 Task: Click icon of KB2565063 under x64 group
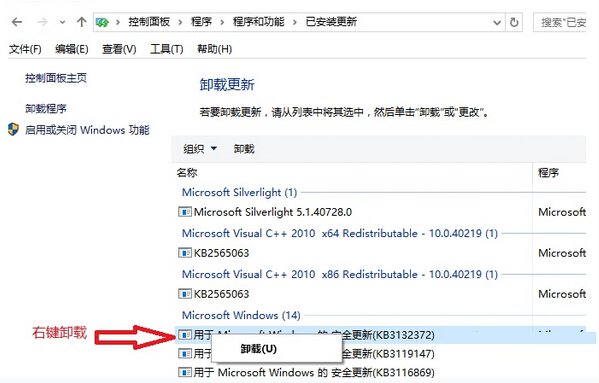pos(185,252)
